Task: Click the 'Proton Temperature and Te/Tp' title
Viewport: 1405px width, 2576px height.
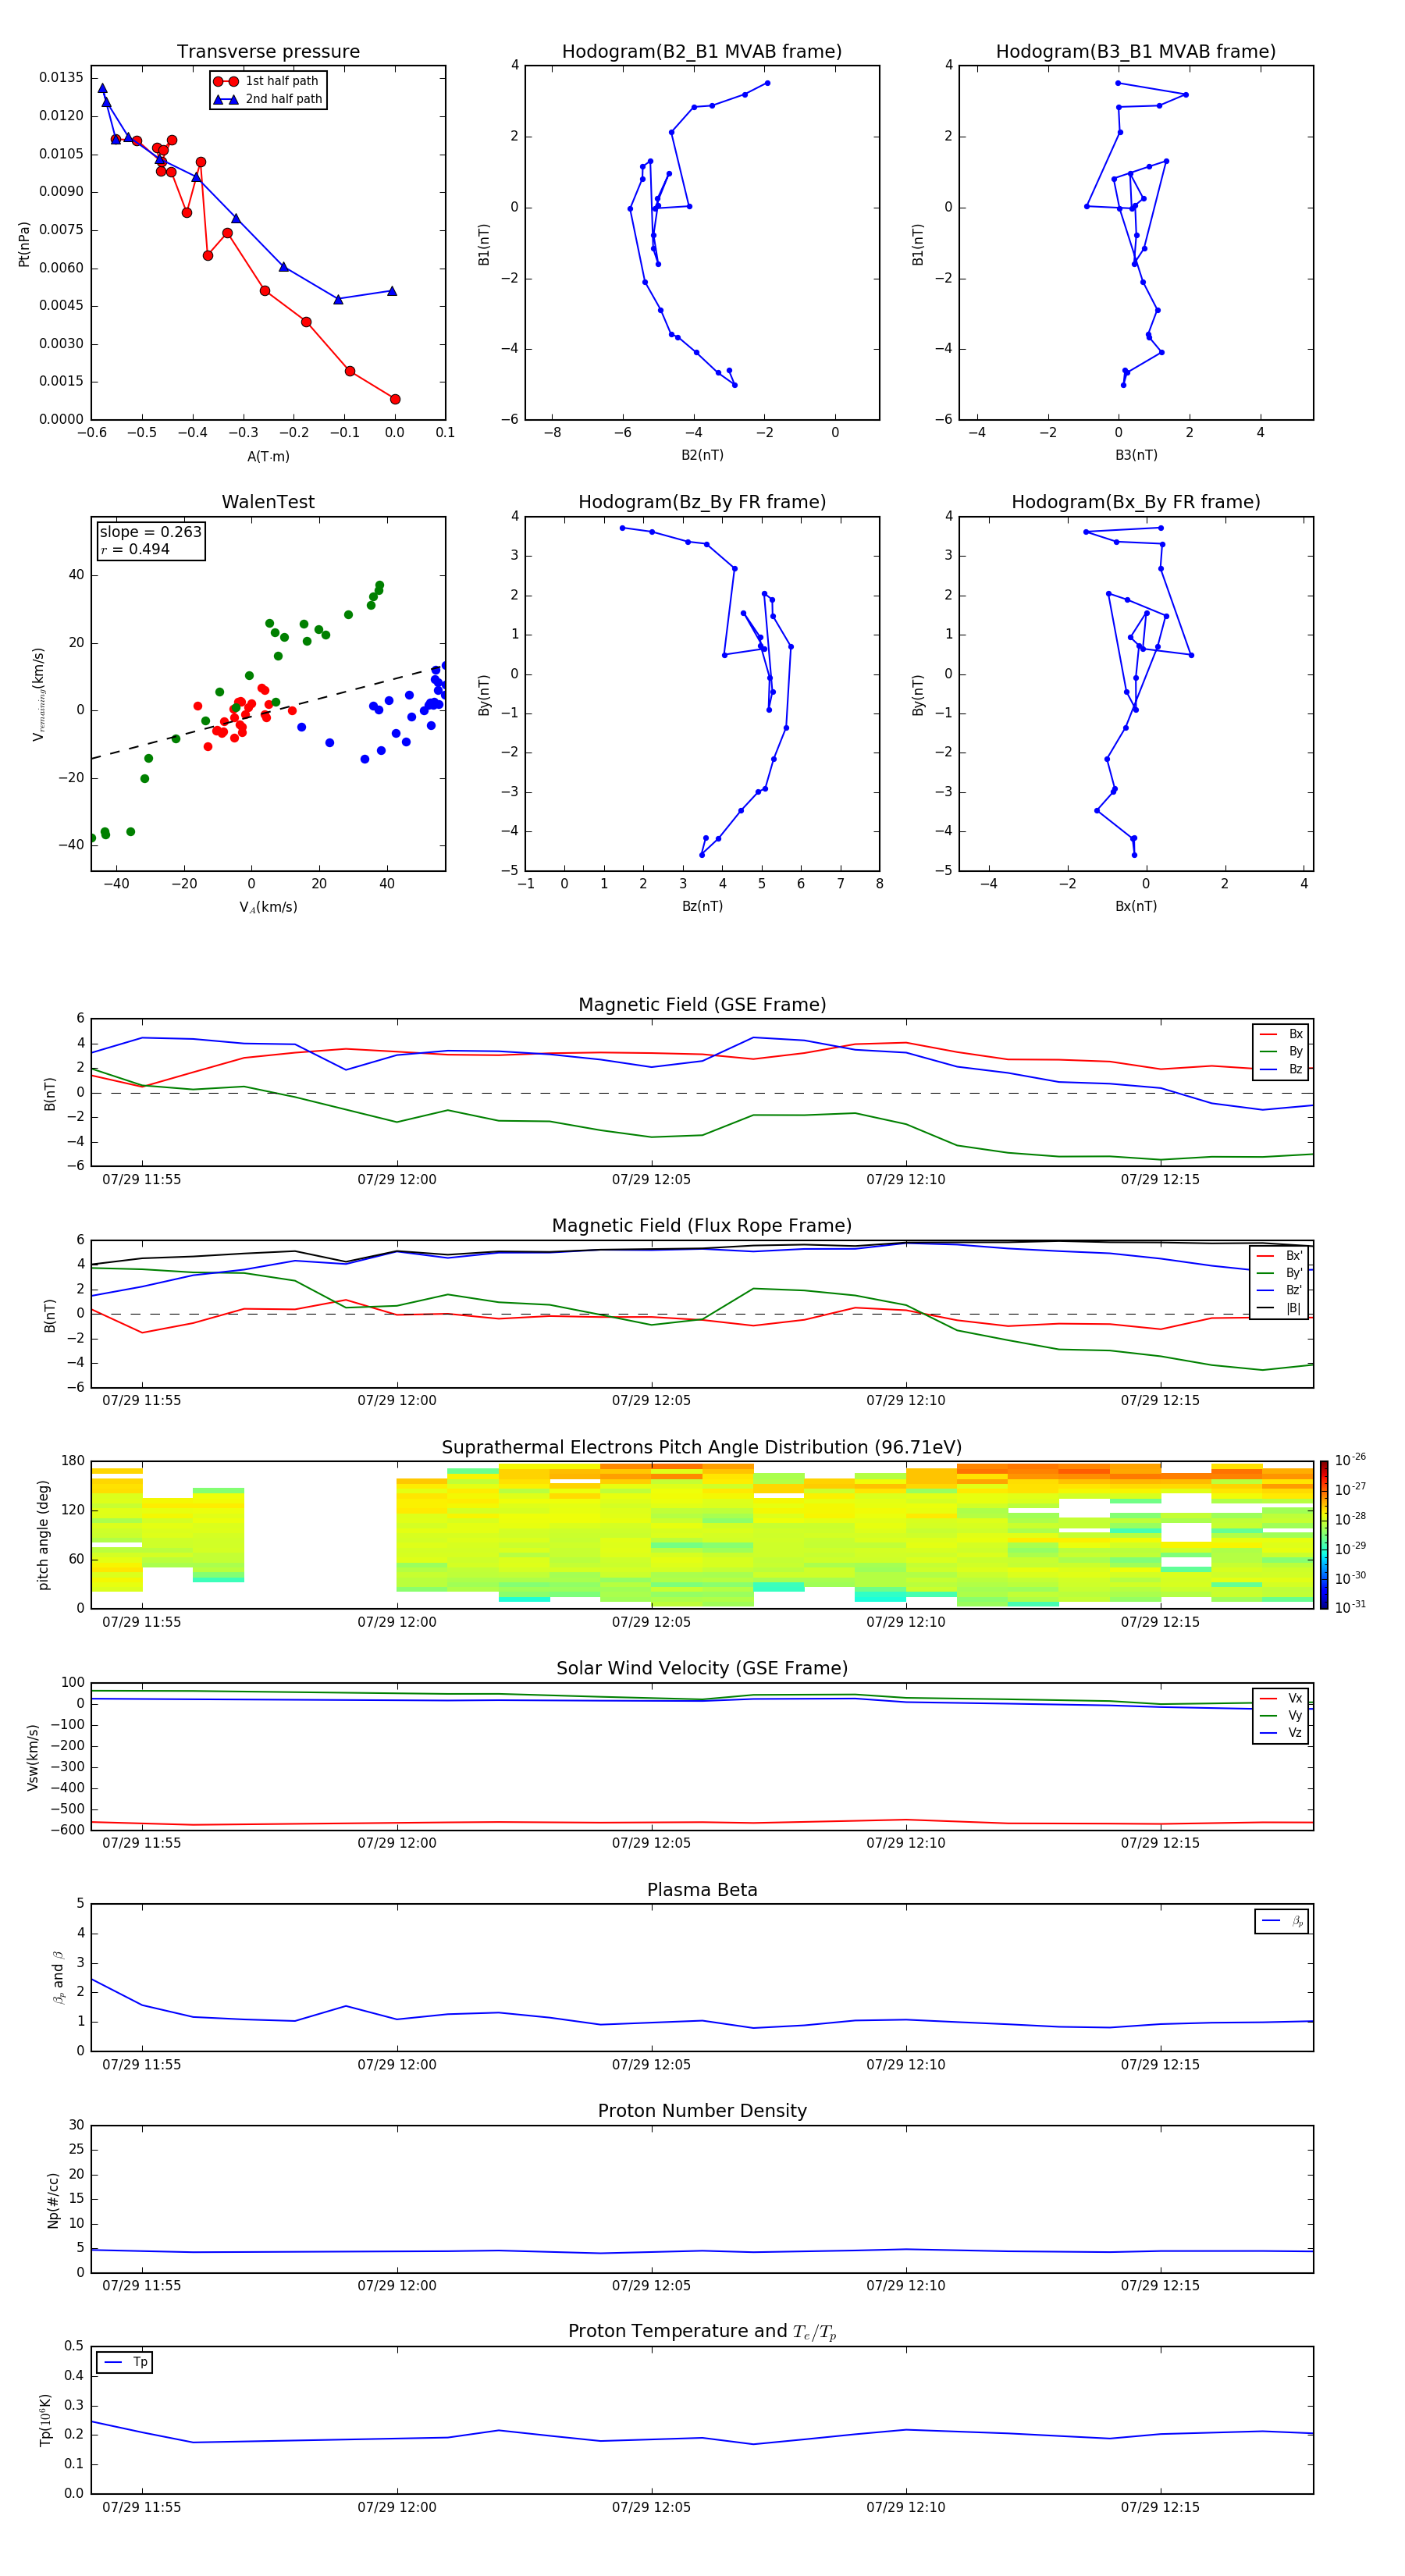Action: 702,2332
